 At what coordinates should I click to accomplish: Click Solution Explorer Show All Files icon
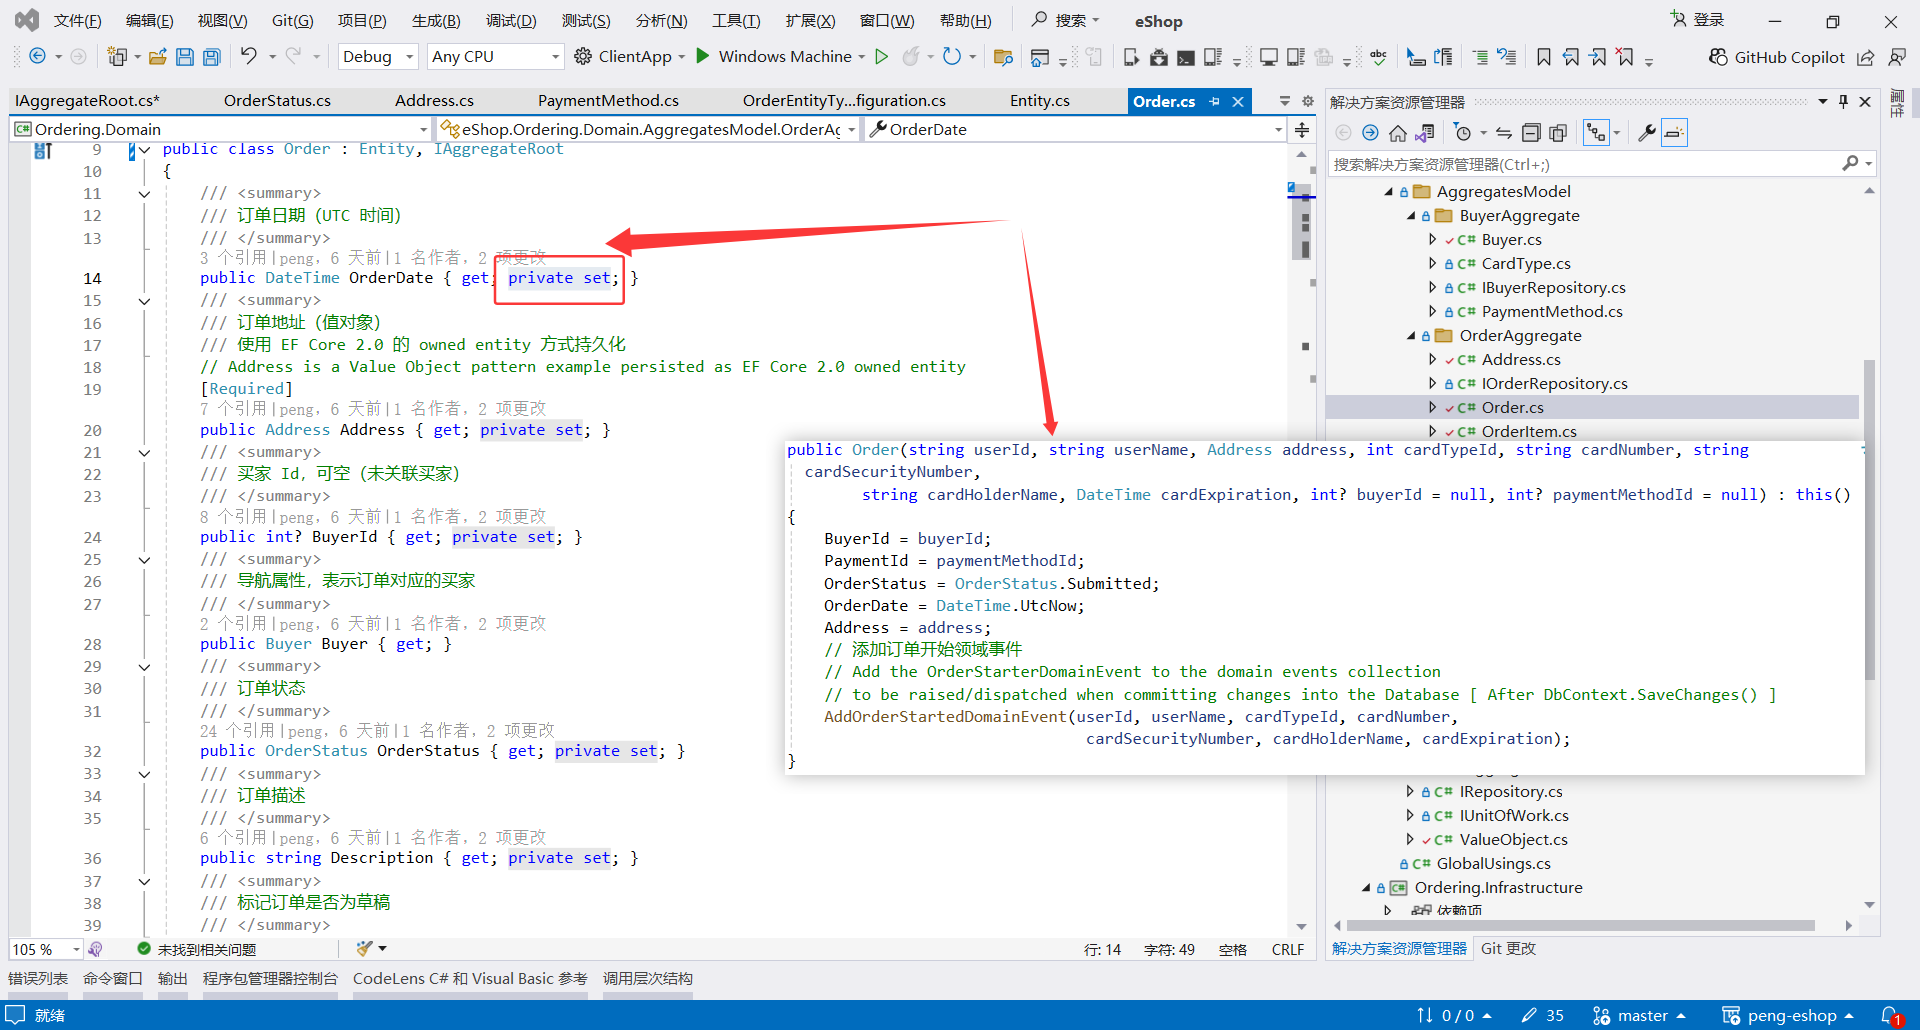tap(1558, 132)
